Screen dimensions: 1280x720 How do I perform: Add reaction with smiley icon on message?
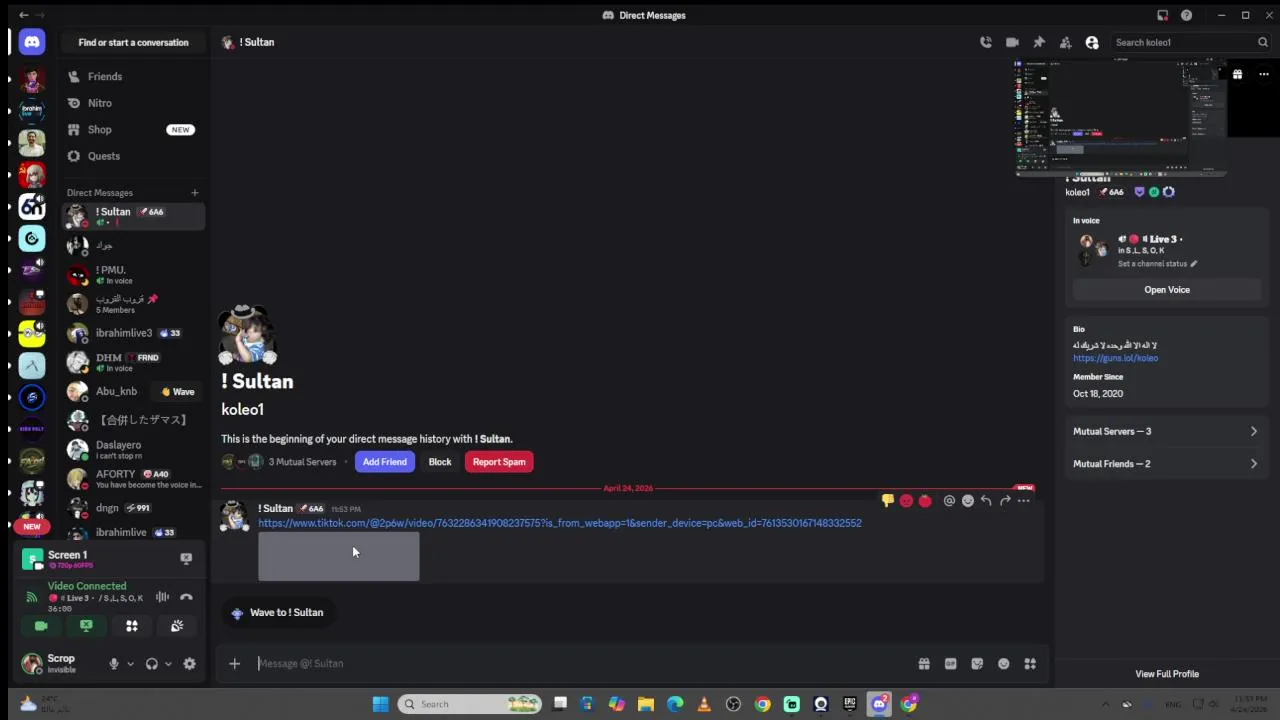coord(967,501)
